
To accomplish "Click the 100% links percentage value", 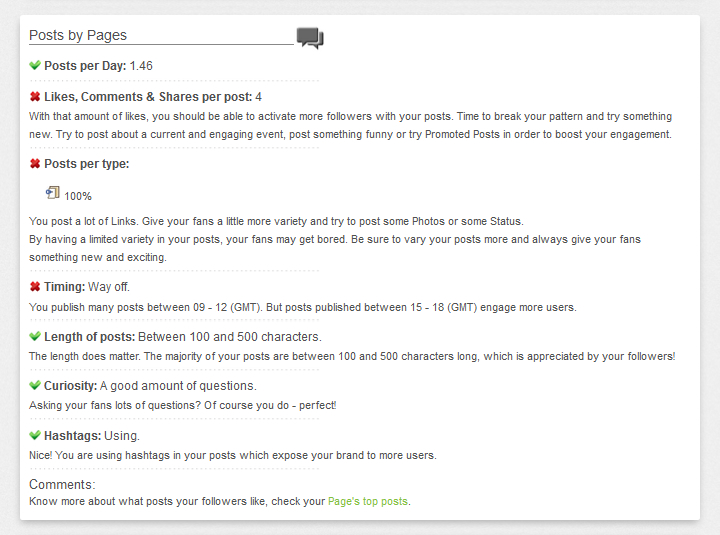I will click(78, 196).
